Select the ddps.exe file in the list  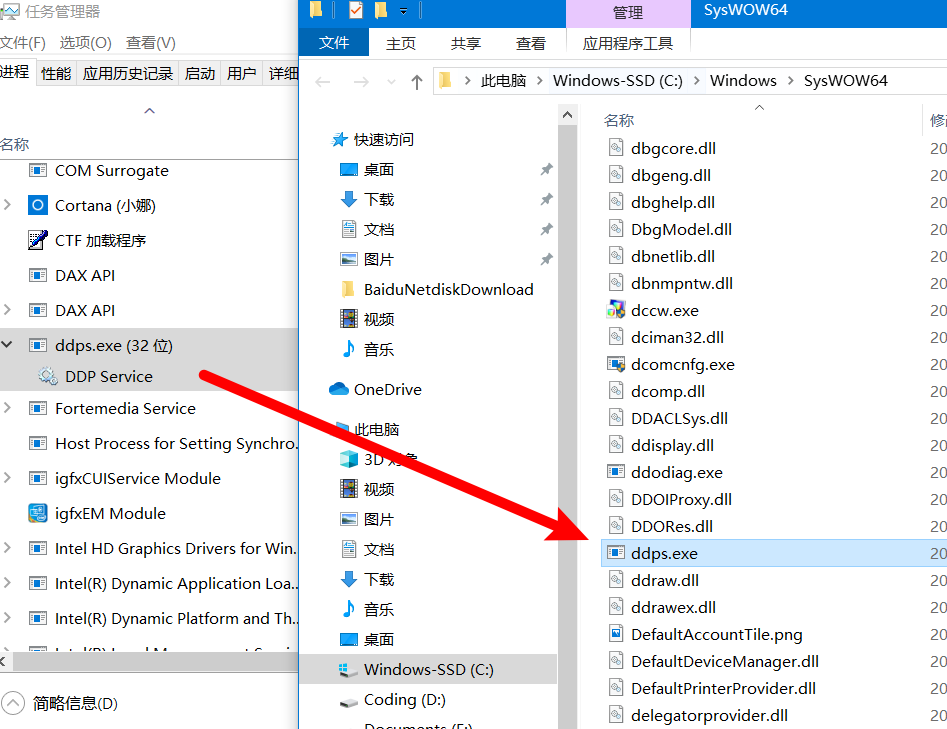click(x=774, y=553)
